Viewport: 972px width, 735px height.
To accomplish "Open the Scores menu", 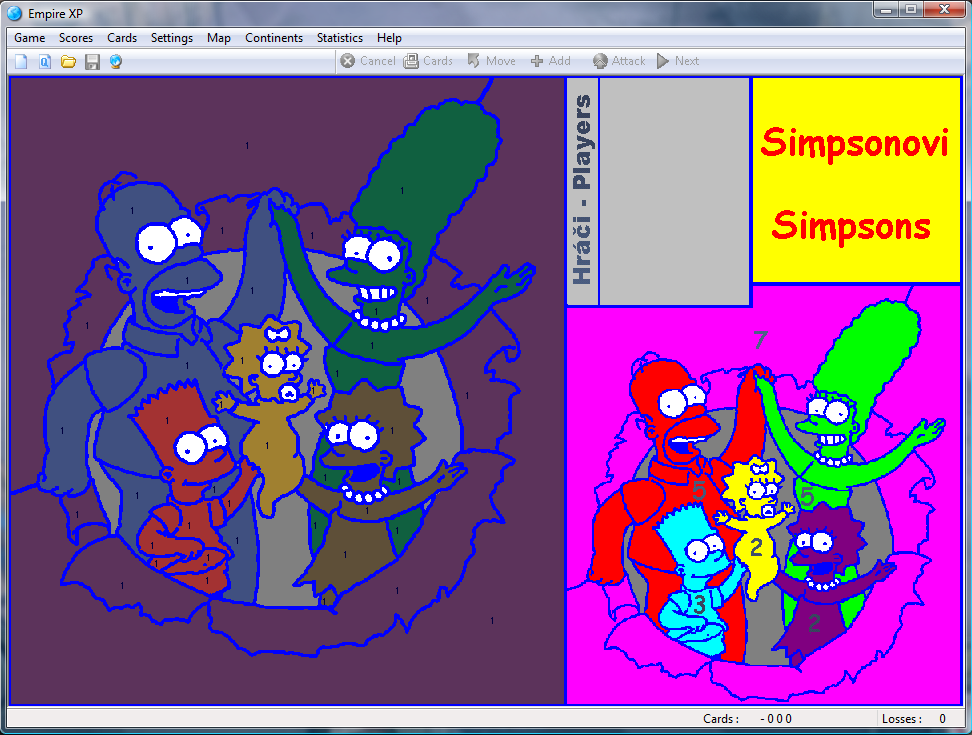I will tap(76, 38).
